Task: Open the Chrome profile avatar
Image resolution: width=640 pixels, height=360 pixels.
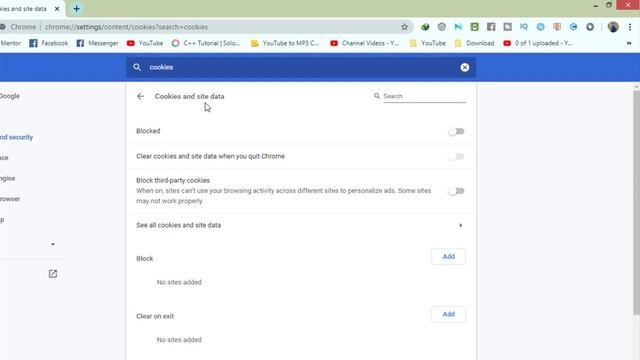Action: 613,27
